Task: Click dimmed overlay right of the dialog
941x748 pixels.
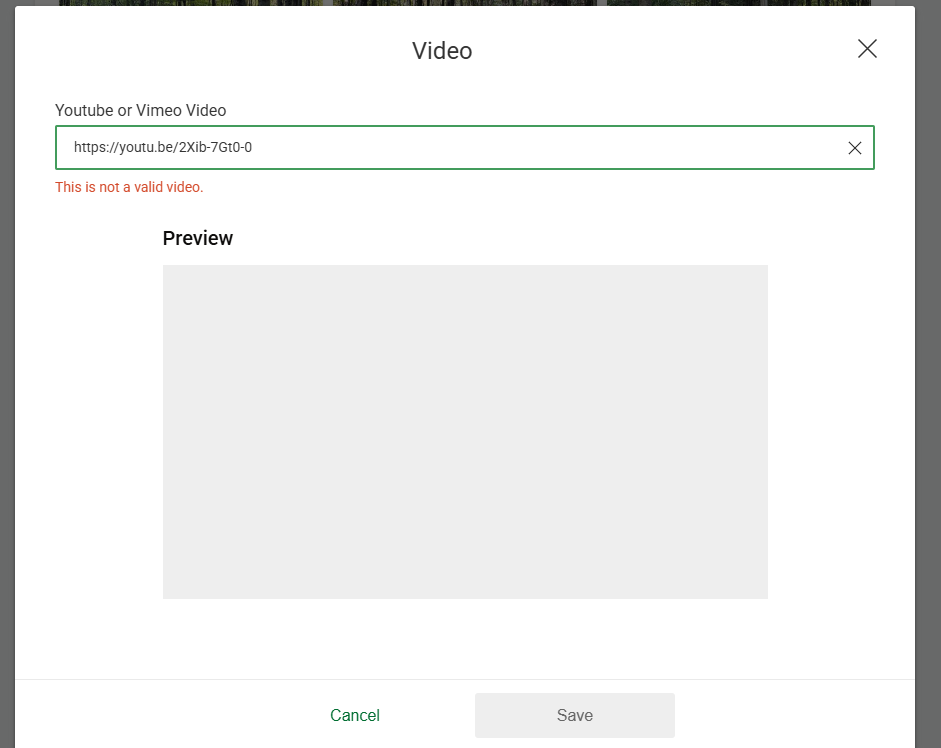Action: pos(928,400)
